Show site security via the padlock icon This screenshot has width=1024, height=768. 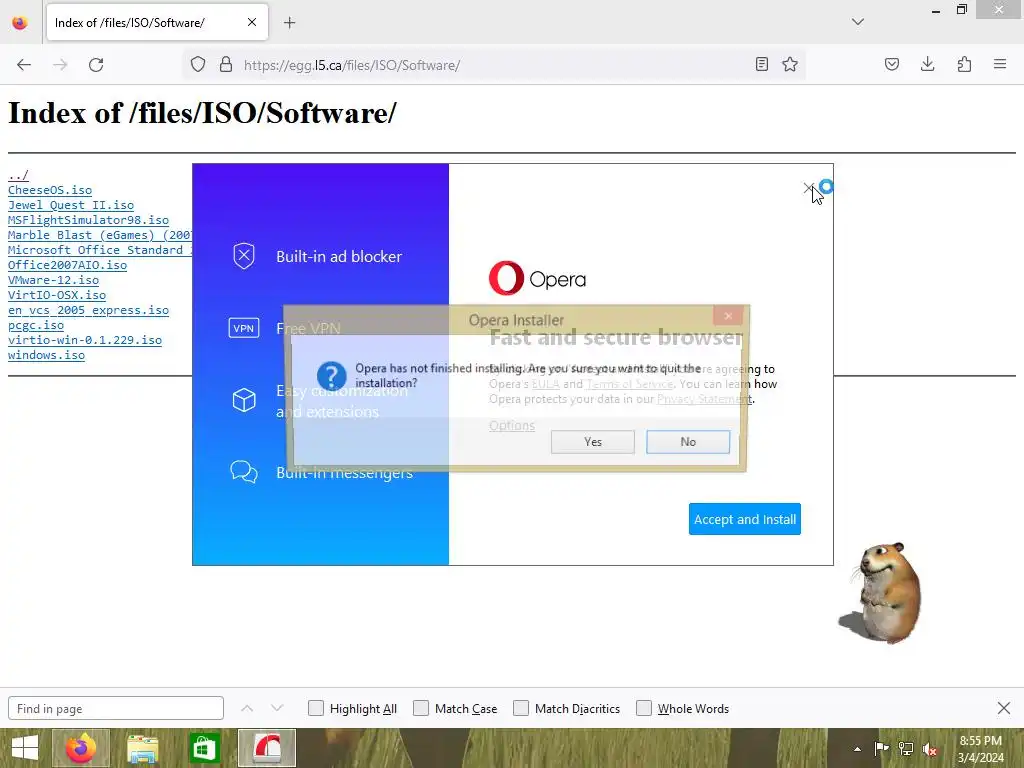click(x=226, y=65)
